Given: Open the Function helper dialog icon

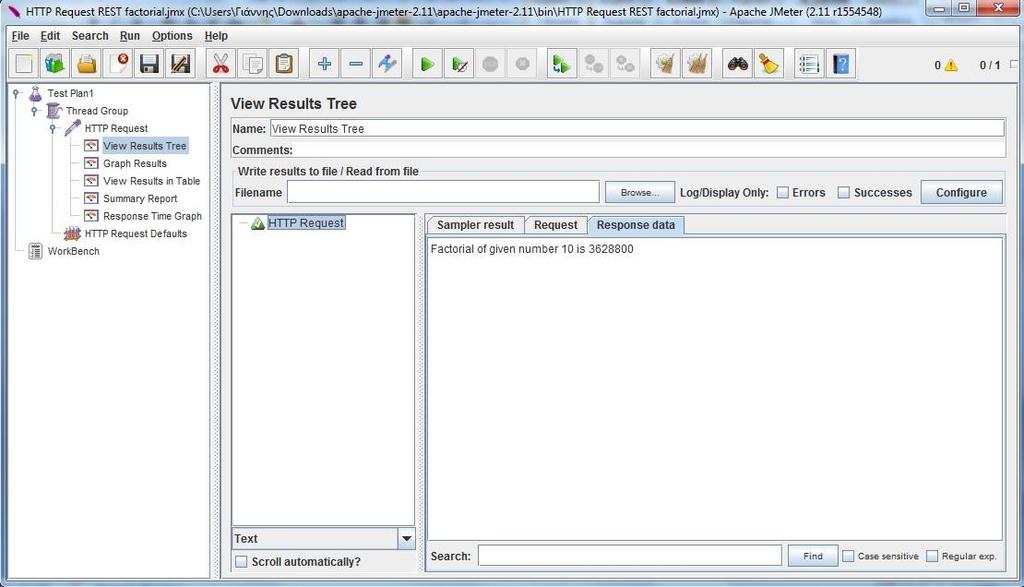Looking at the screenshot, I should pyautogui.click(x=809, y=64).
